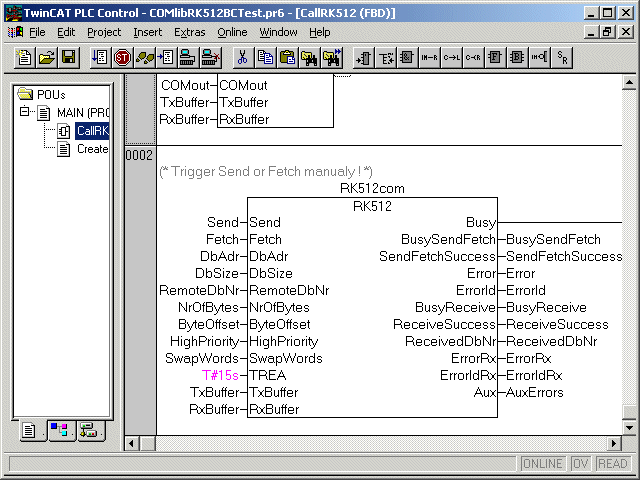
Task: Open the Project menu
Action: pyautogui.click(x=104, y=32)
